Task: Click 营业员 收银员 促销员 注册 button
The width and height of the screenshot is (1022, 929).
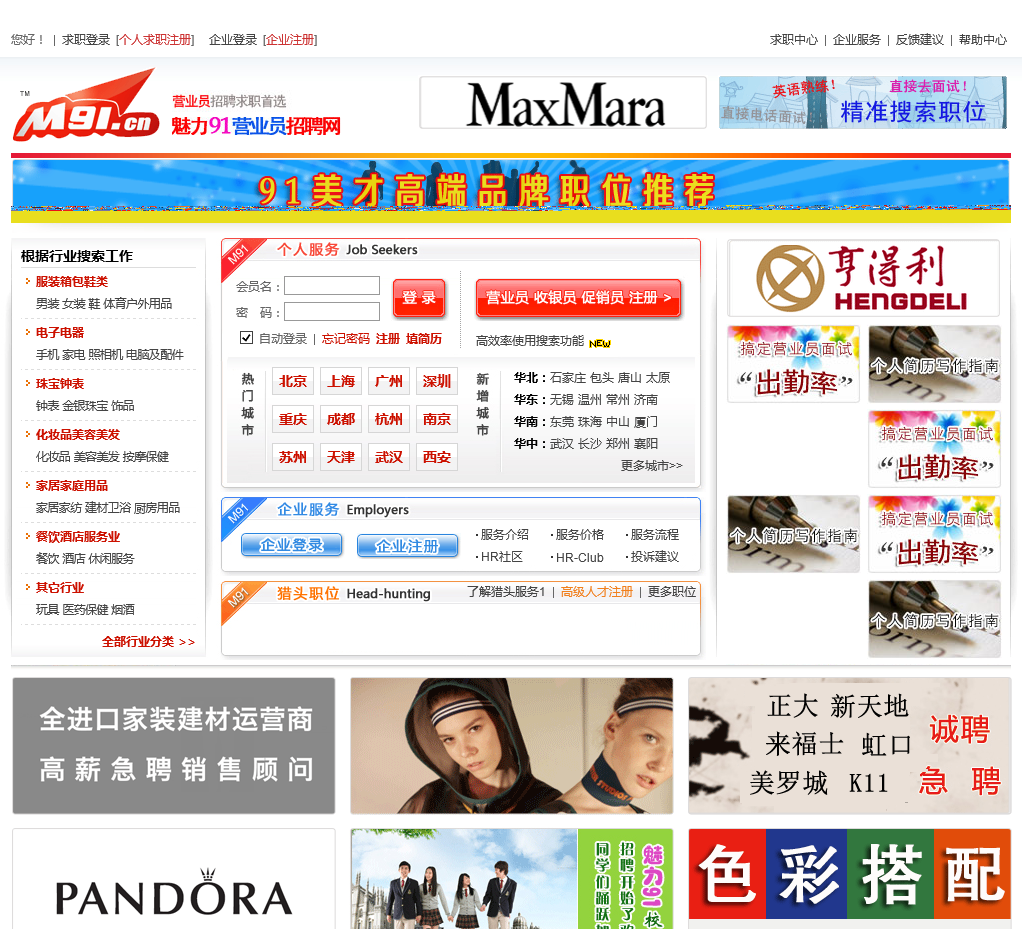Action: coord(579,298)
